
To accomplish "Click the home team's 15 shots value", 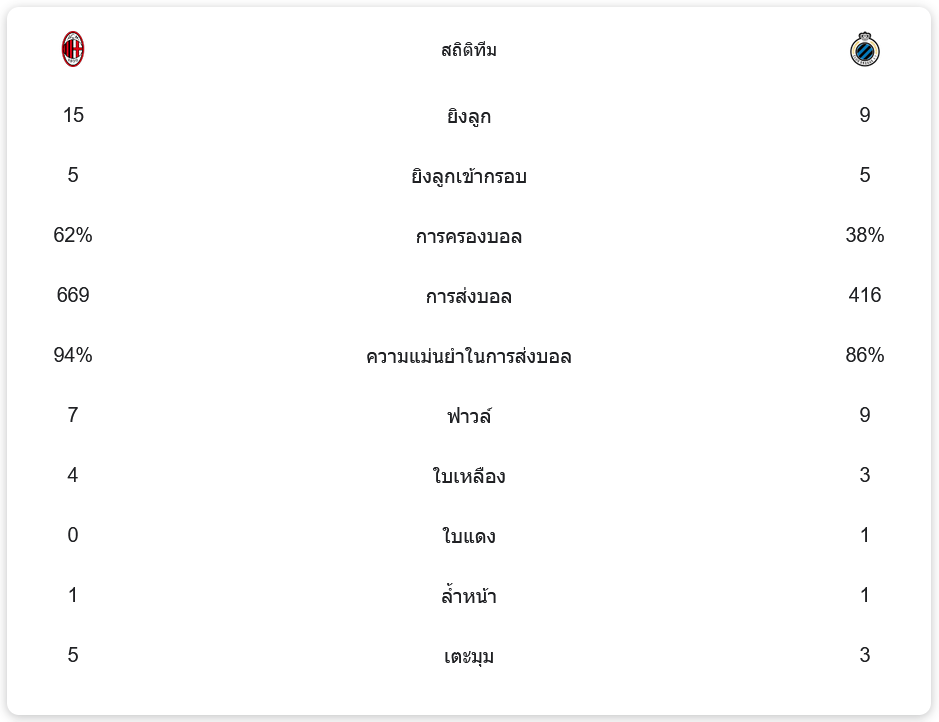I will pos(73,115).
